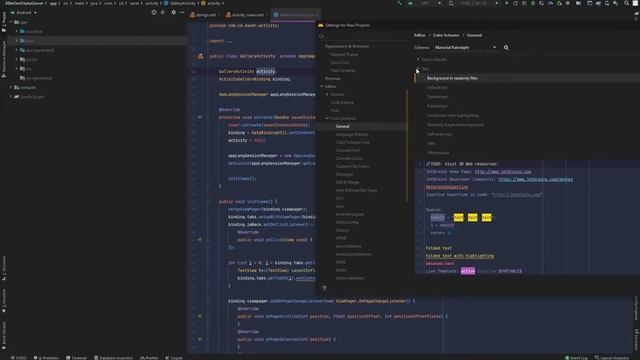Screen dimensions: 640x360
Task: Select Language Defaults under Color Scheme
Action: click(x=352, y=134)
